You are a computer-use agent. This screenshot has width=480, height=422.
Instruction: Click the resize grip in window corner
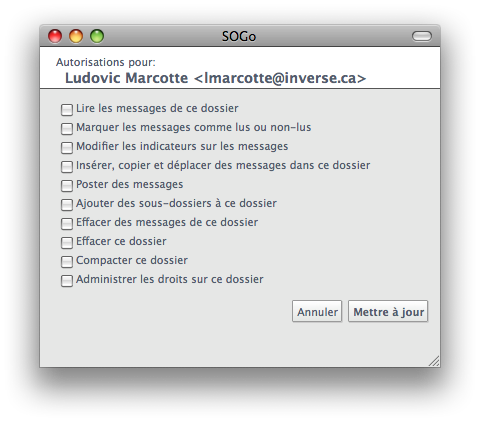pos(434,361)
